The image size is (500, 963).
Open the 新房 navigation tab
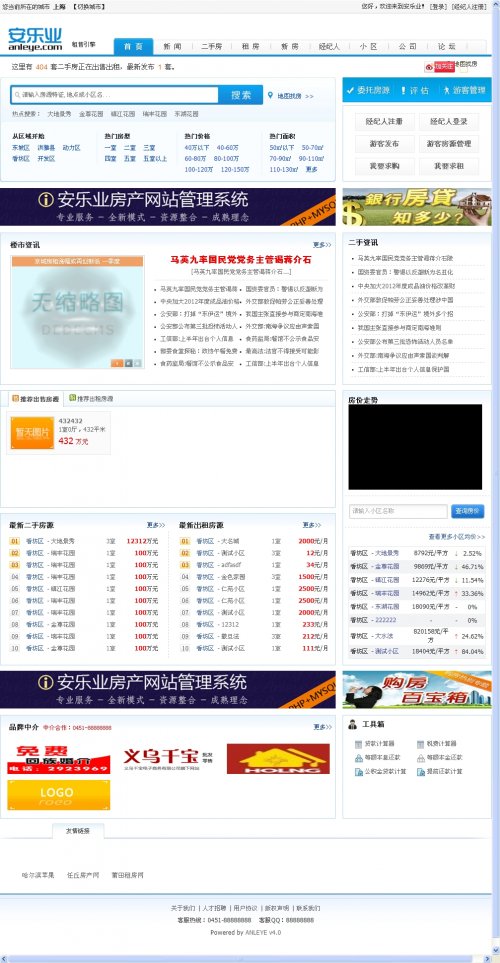[290, 47]
